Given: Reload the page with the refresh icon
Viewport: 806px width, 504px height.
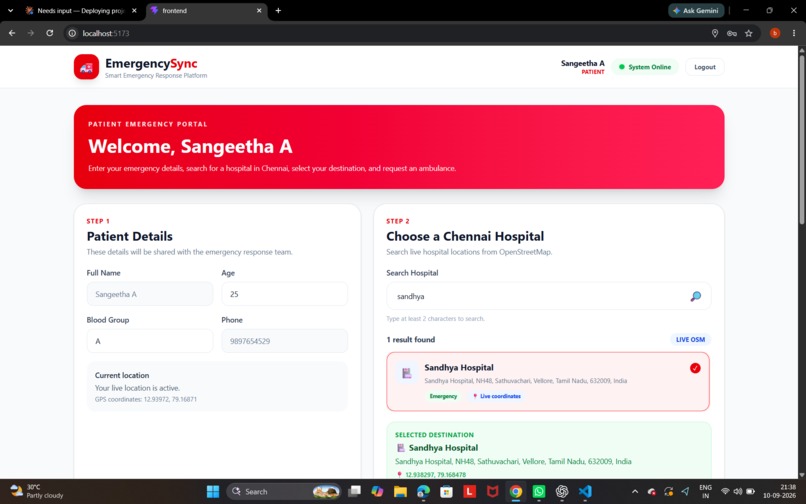Looking at the screenshot, I should click(49, 33).
